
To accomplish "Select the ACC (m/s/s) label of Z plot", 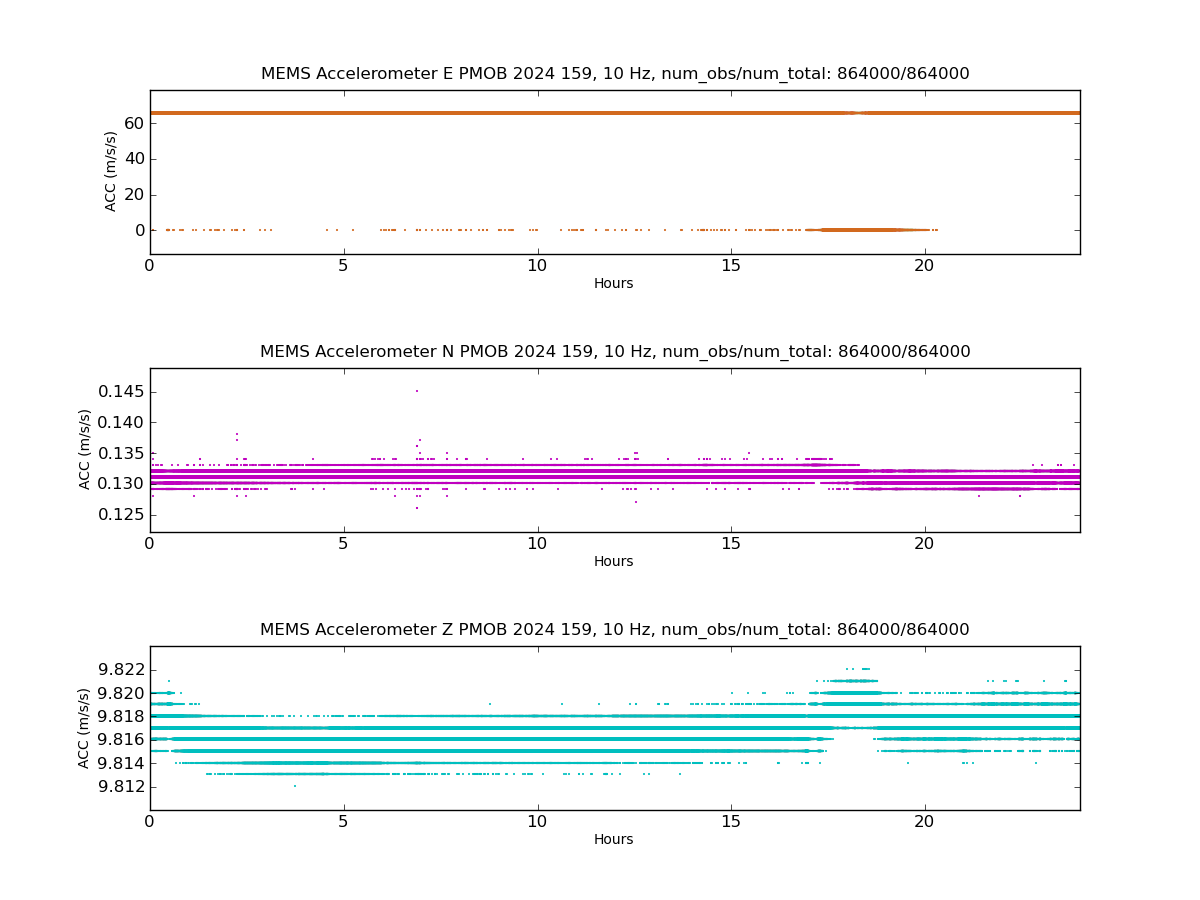I will (x=85, y=727).
